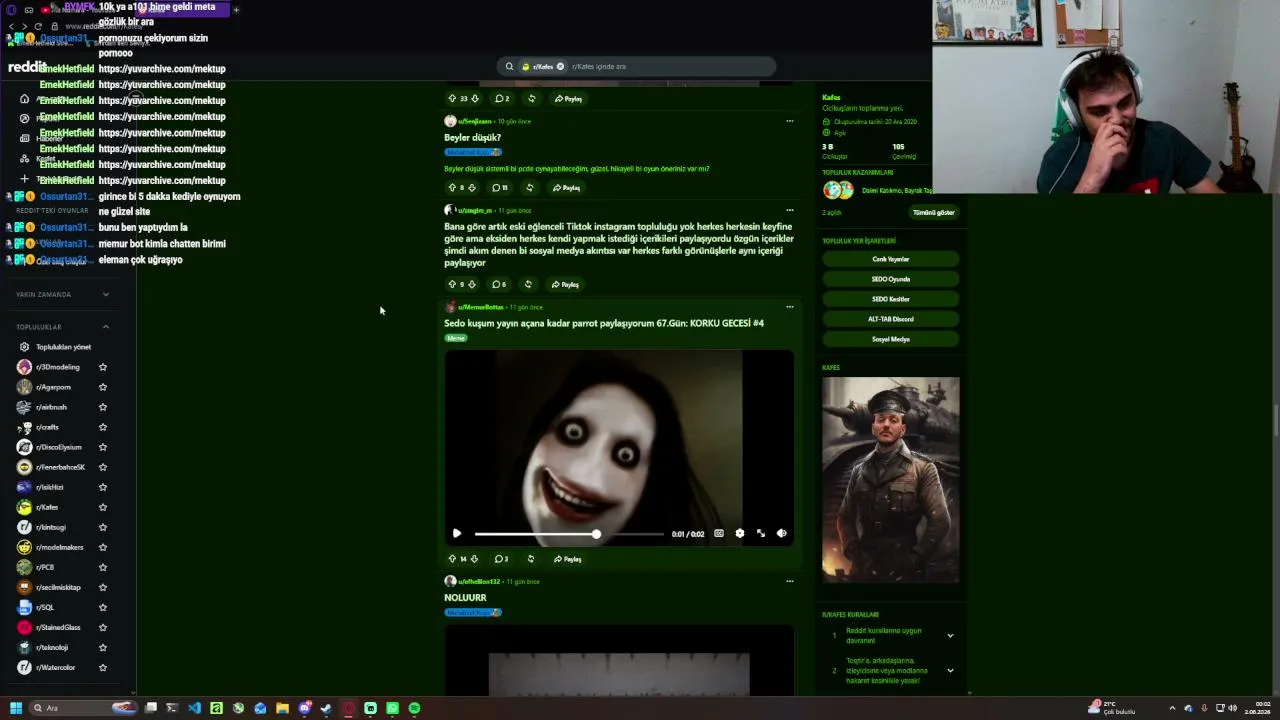The height and width of the screenshot is (720, 1280).
Task: Share the "Beyler düşük?" post
Action: 566,188
